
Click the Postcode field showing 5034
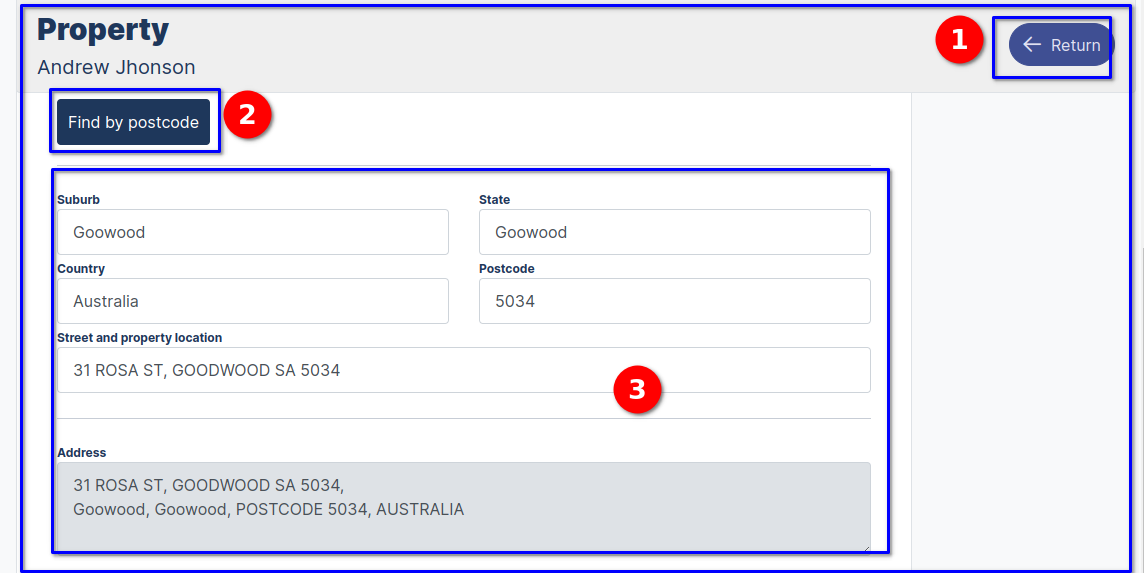click(674, 301)
